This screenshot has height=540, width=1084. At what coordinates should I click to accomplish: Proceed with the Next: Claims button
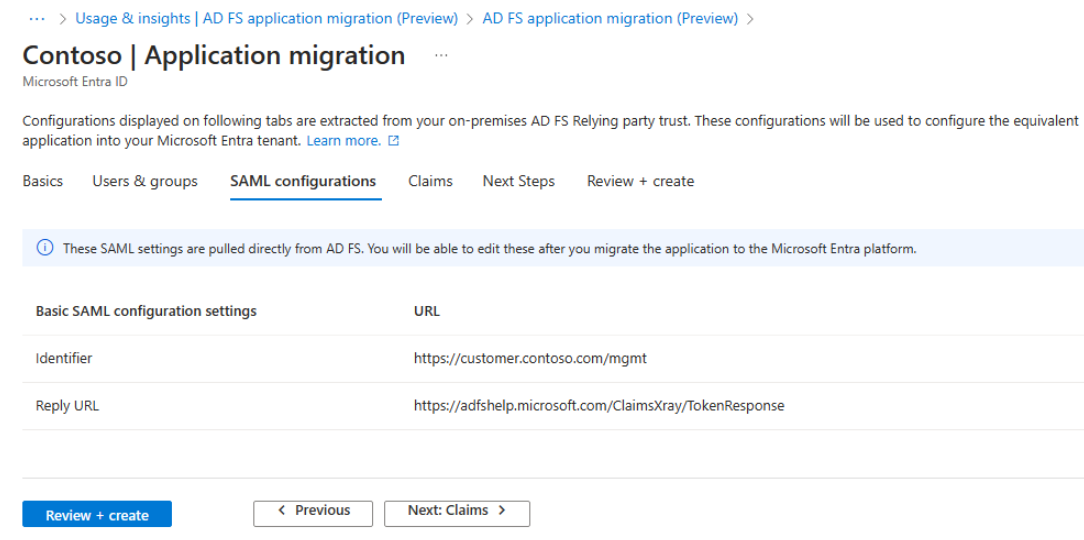457,512
